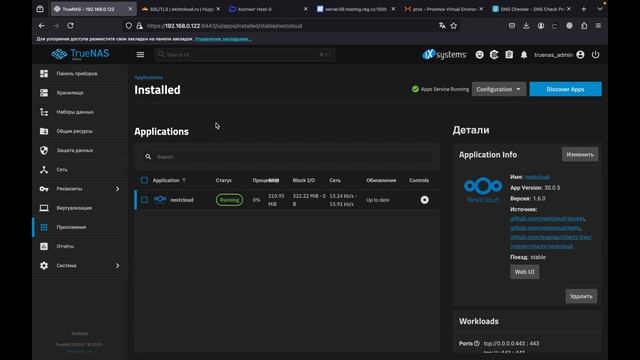Click the iXsystems logo
Screen dimensions: 640x360
coord(444,55)
